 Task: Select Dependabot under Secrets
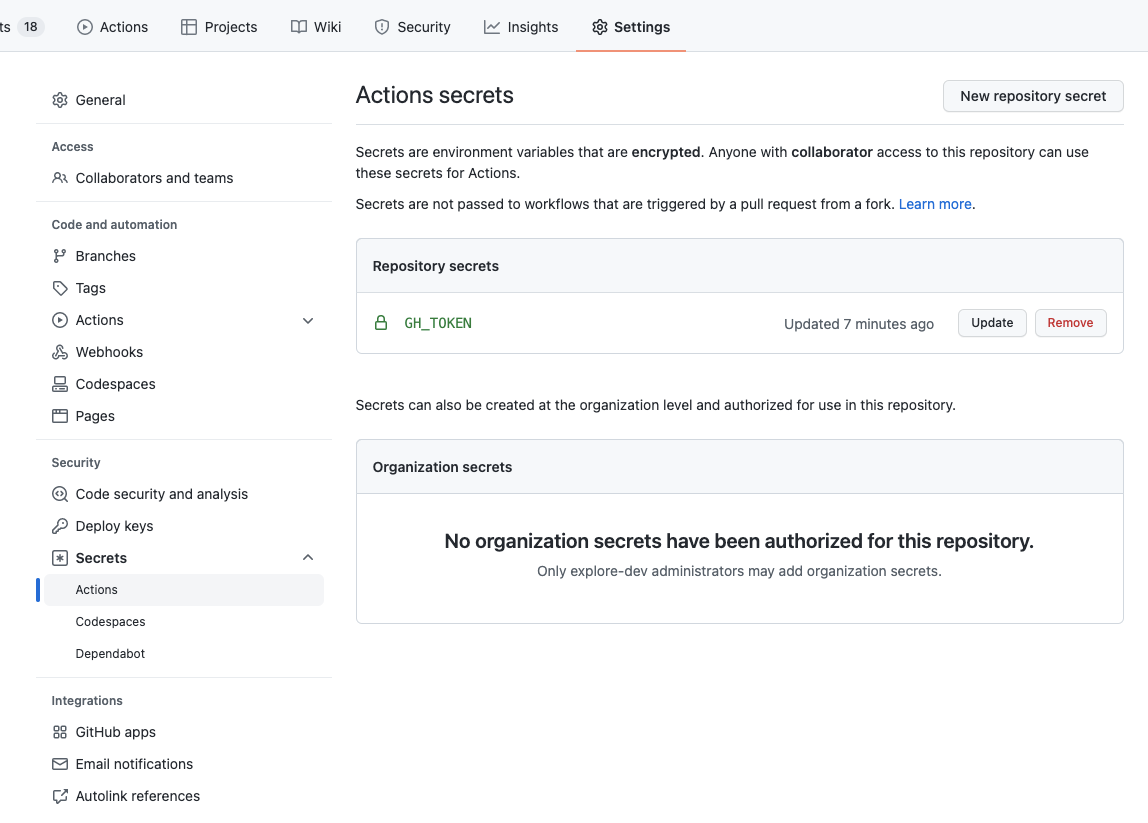click(x=184, y=654)
